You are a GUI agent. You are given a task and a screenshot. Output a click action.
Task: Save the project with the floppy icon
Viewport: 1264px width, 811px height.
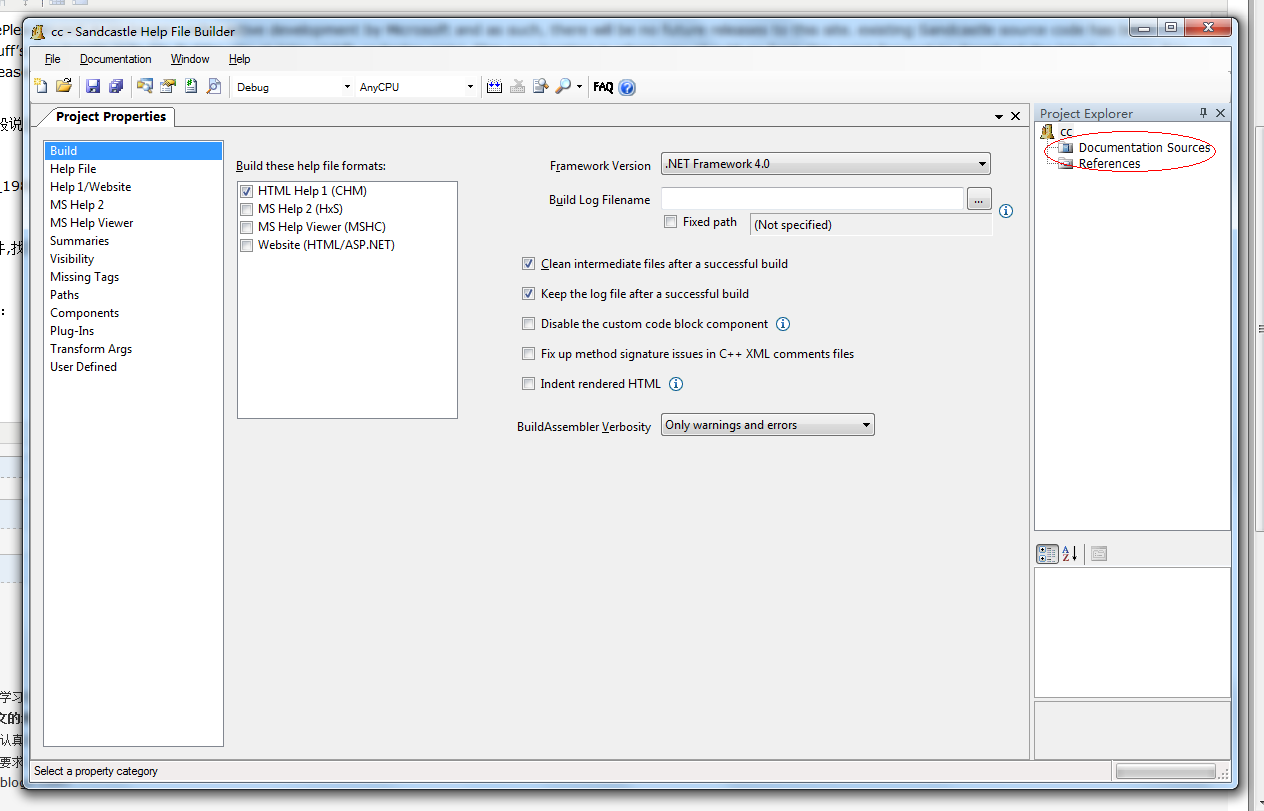pyautogui.click(x=93, y=87)
